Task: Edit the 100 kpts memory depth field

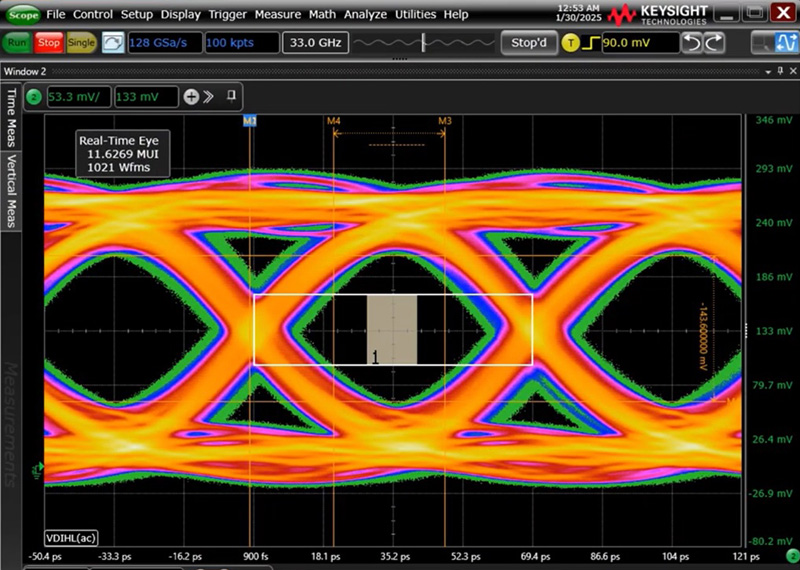Action: [x=242, y=43]
